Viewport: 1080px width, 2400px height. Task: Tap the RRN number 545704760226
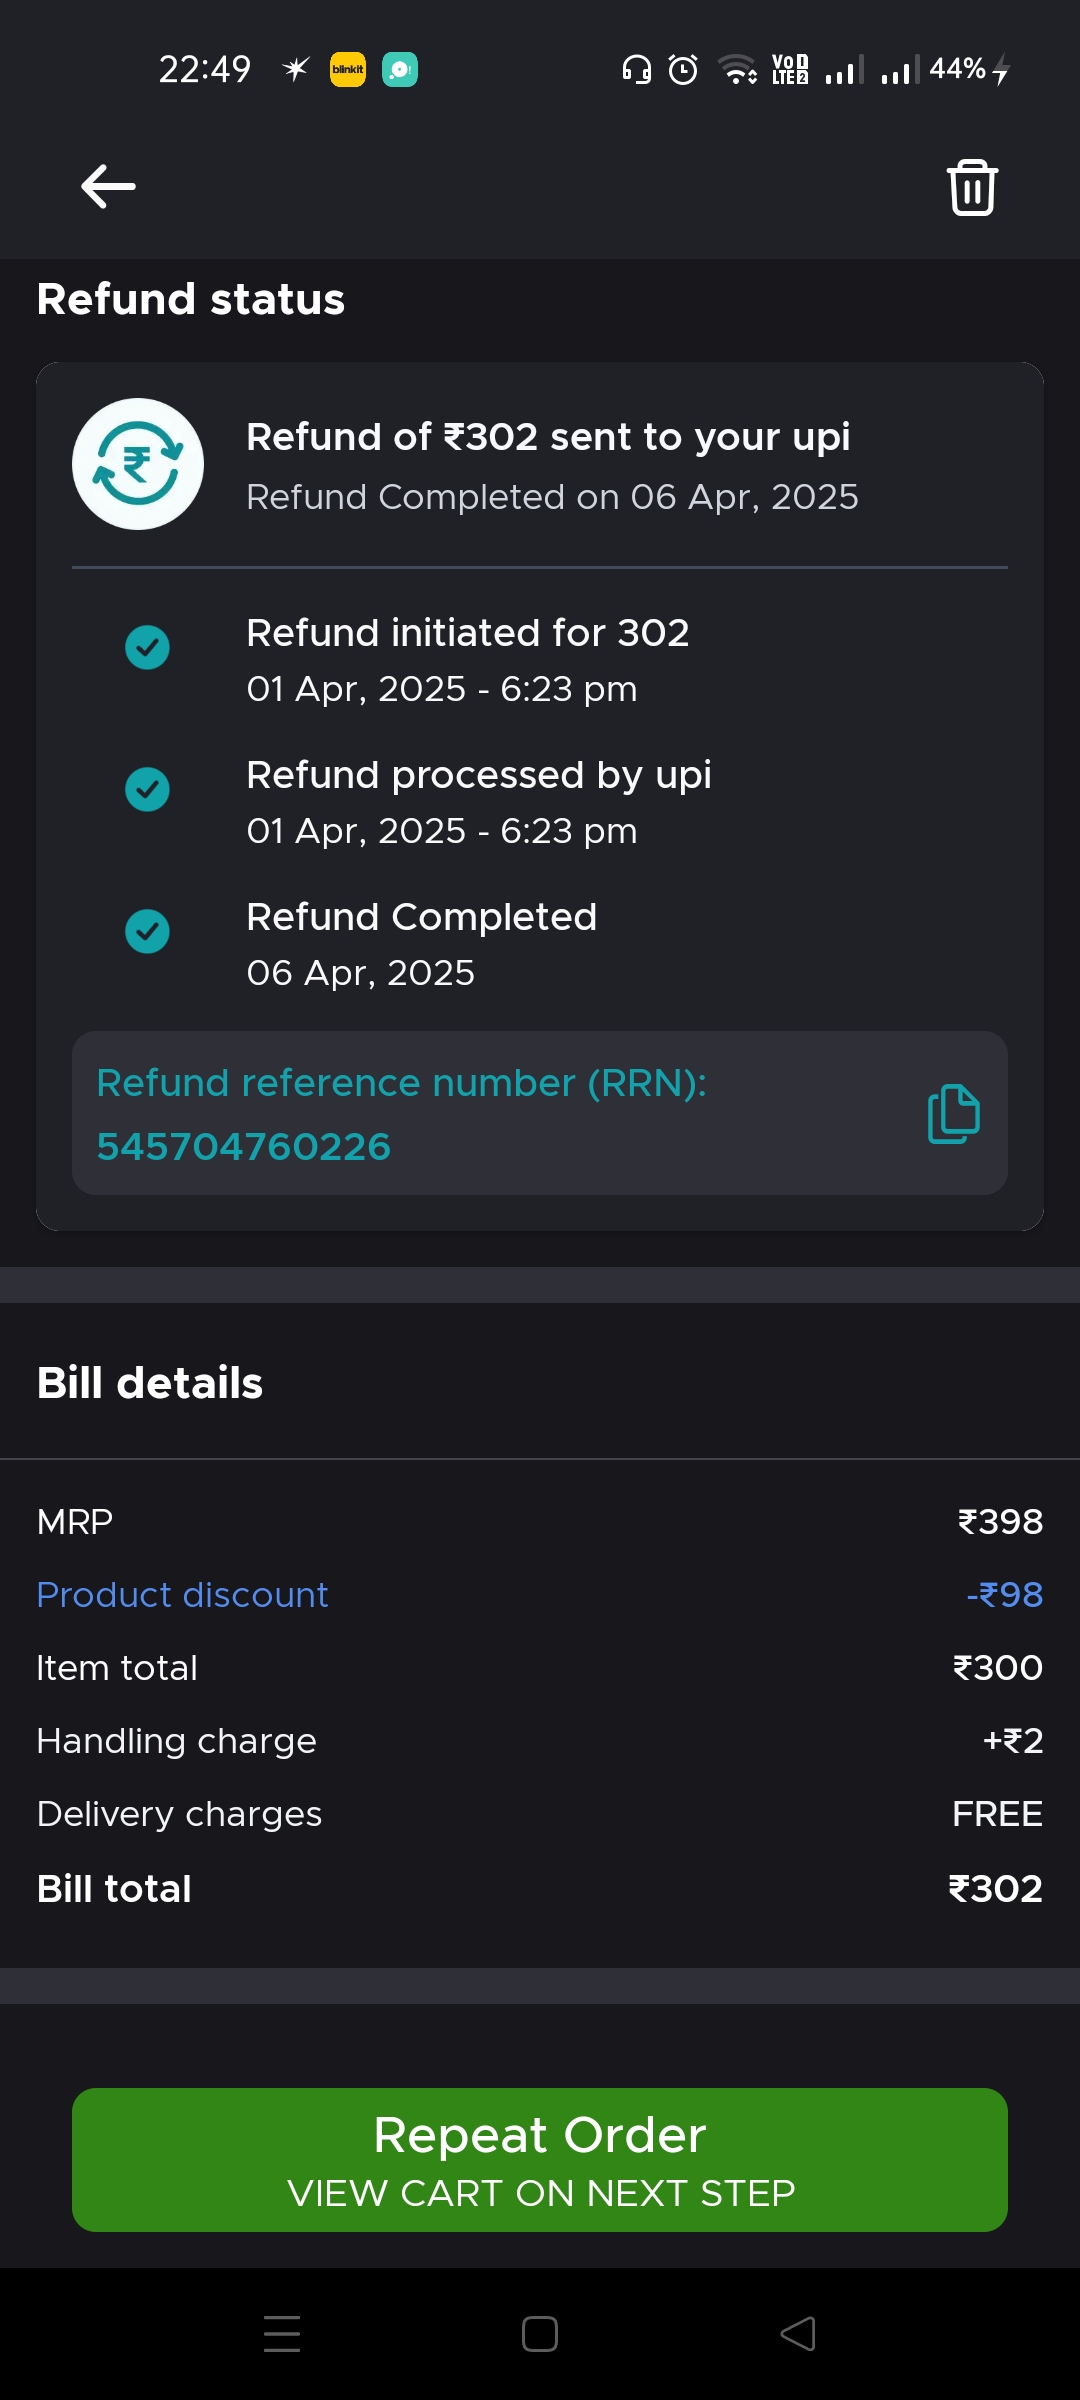tap(244, 1147)
